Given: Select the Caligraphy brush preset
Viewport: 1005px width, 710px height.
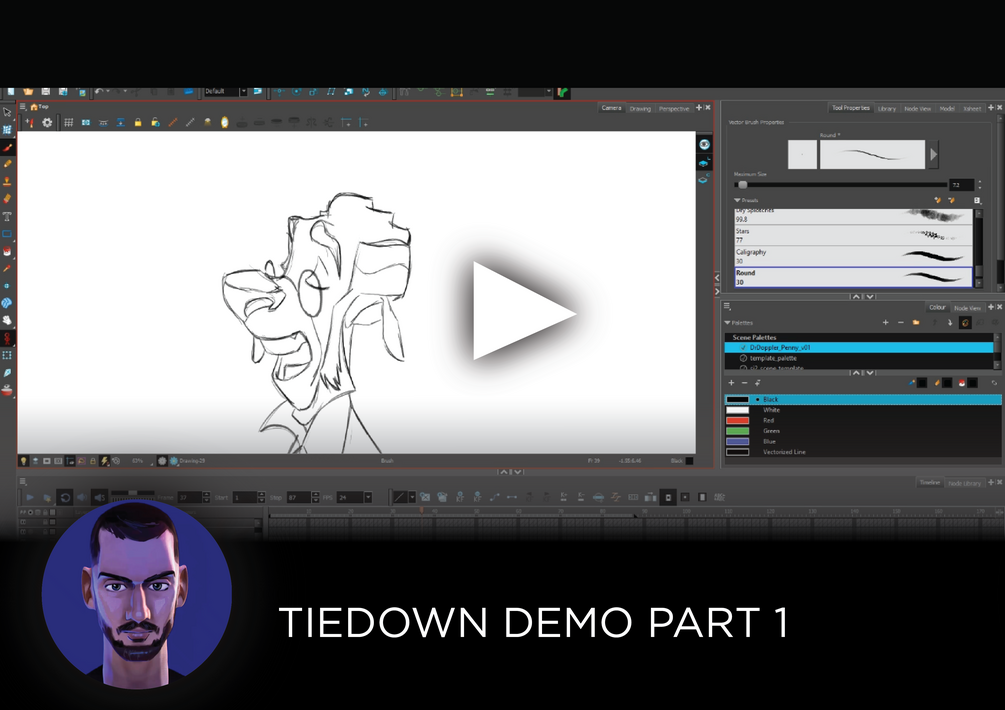Looking at the screenshot, I should pos(853,256).
